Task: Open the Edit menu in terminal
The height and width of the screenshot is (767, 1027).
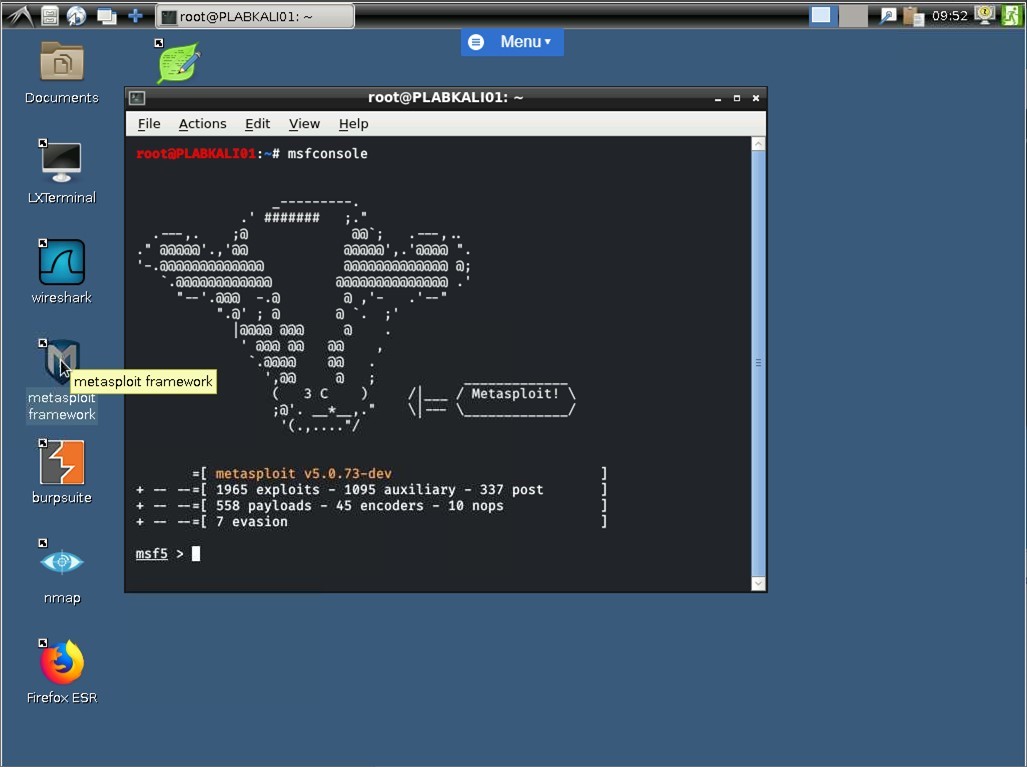Action: pyautogui.click(x=257, y=124)
